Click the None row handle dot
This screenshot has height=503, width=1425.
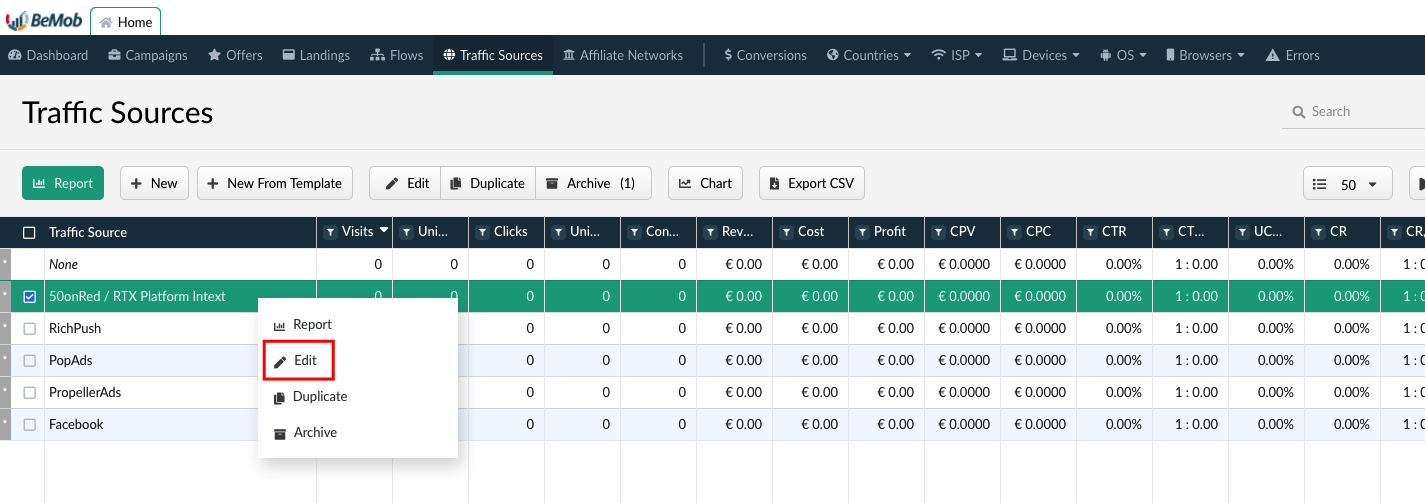tap(4, 264)
